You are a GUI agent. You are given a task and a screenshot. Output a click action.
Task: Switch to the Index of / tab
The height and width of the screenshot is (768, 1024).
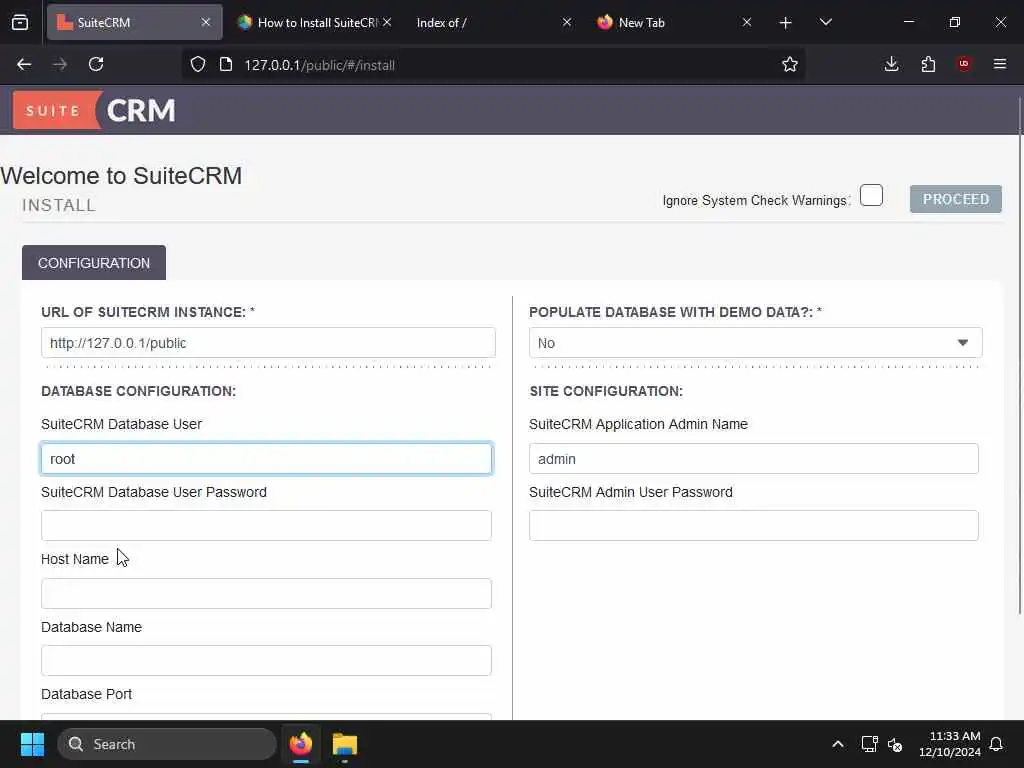490,22
